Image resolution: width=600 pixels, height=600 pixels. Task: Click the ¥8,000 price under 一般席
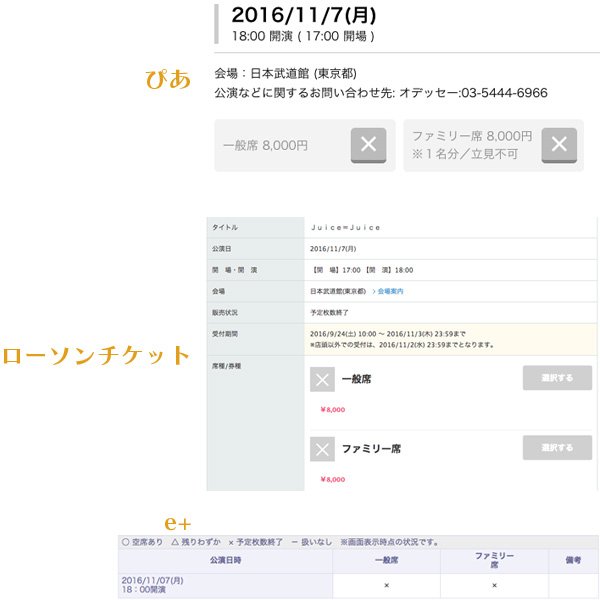click(x=333, y=409)
